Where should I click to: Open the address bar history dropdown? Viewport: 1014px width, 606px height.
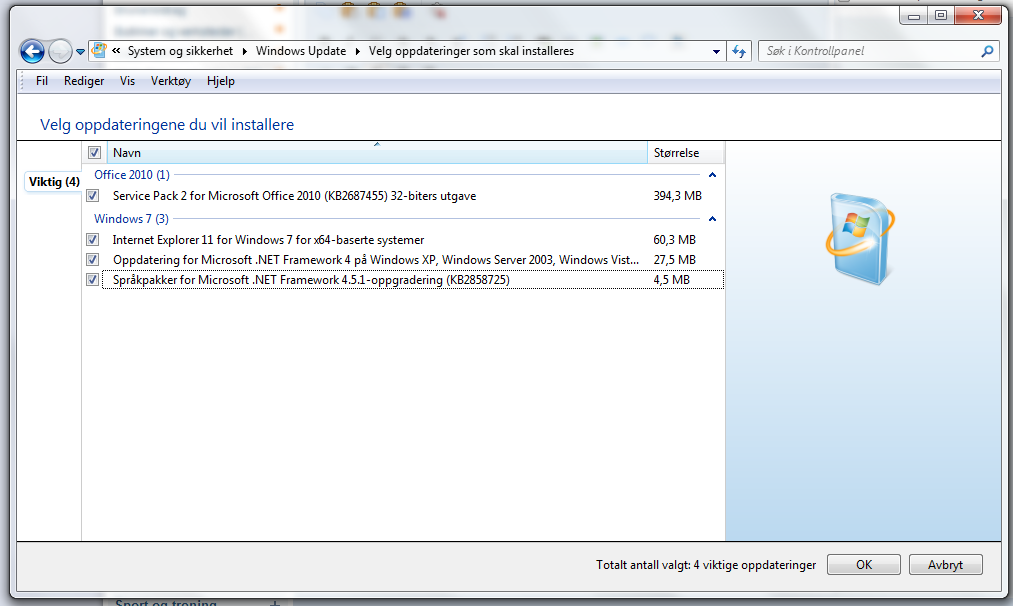[717, 52]
